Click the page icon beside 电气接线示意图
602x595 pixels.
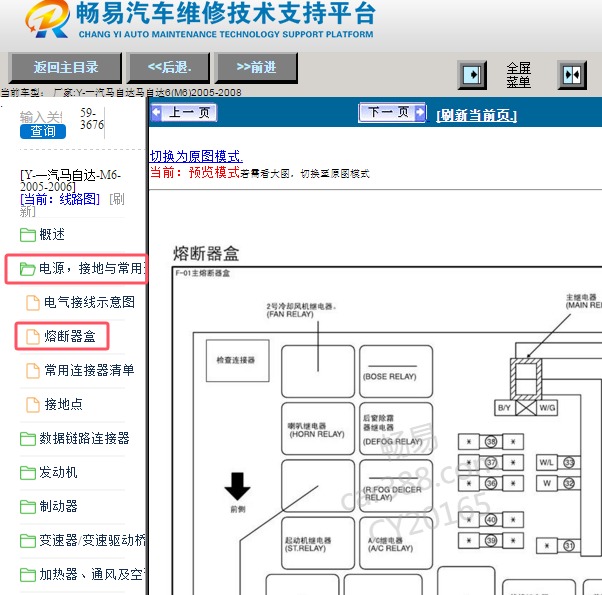pyautogui.click(x=33, y=302)
